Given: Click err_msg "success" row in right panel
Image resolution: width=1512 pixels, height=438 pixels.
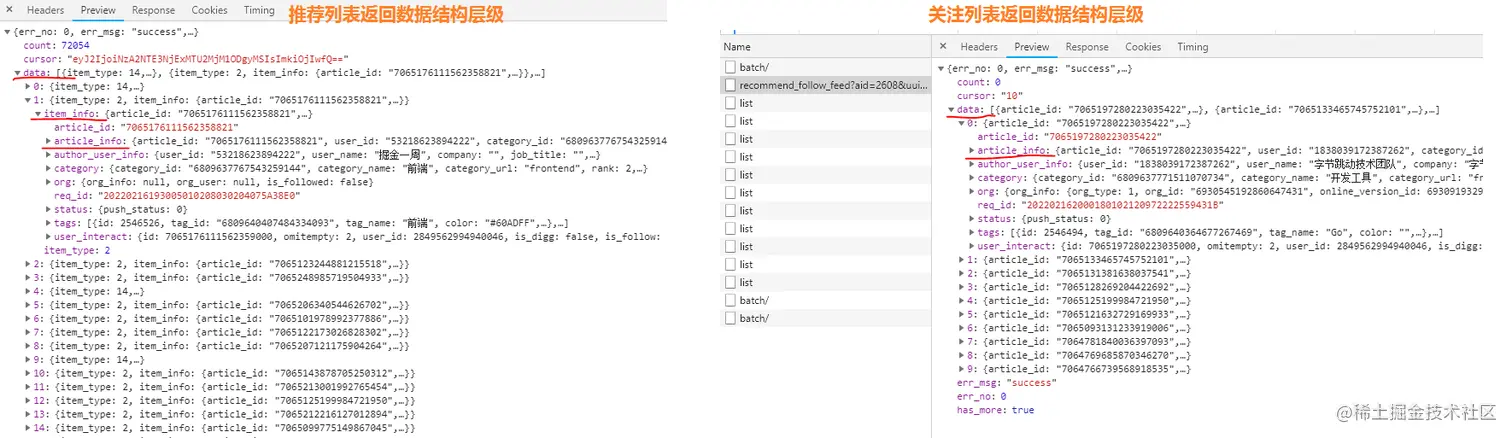Looking at the screenshot, I should tap(1005, 382).
